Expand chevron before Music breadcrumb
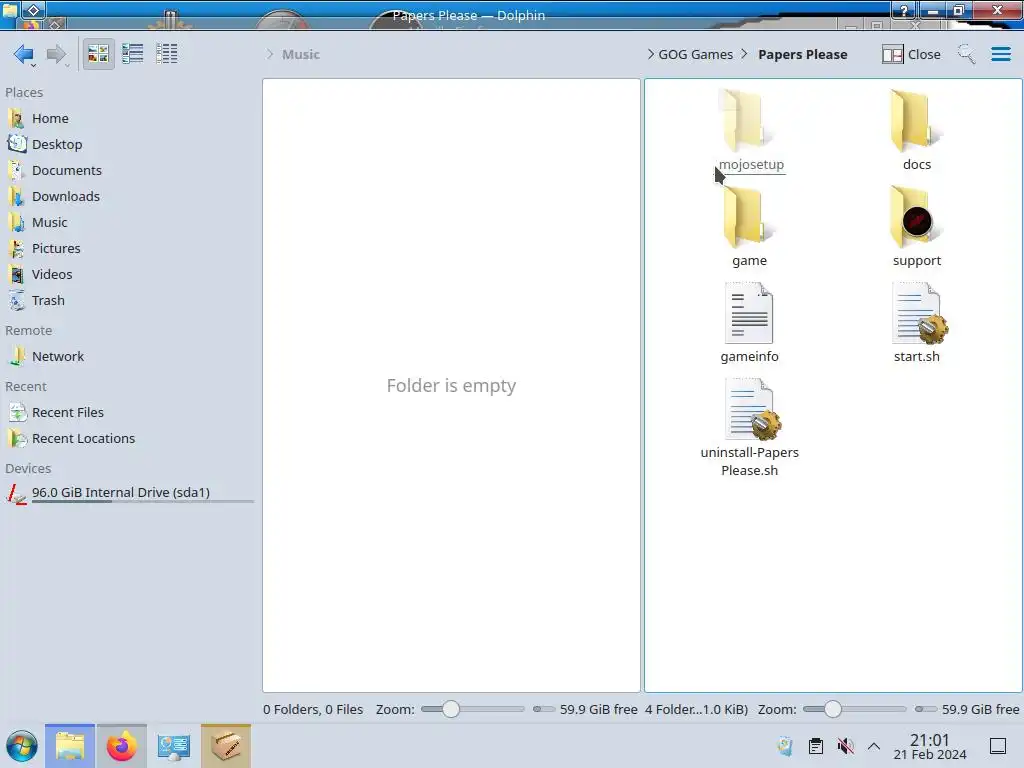The image size is (1024, 768). click(270, 54)
